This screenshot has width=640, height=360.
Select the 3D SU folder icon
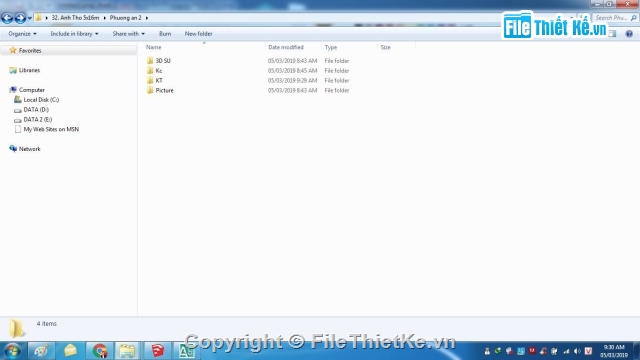tap(150, 61)
